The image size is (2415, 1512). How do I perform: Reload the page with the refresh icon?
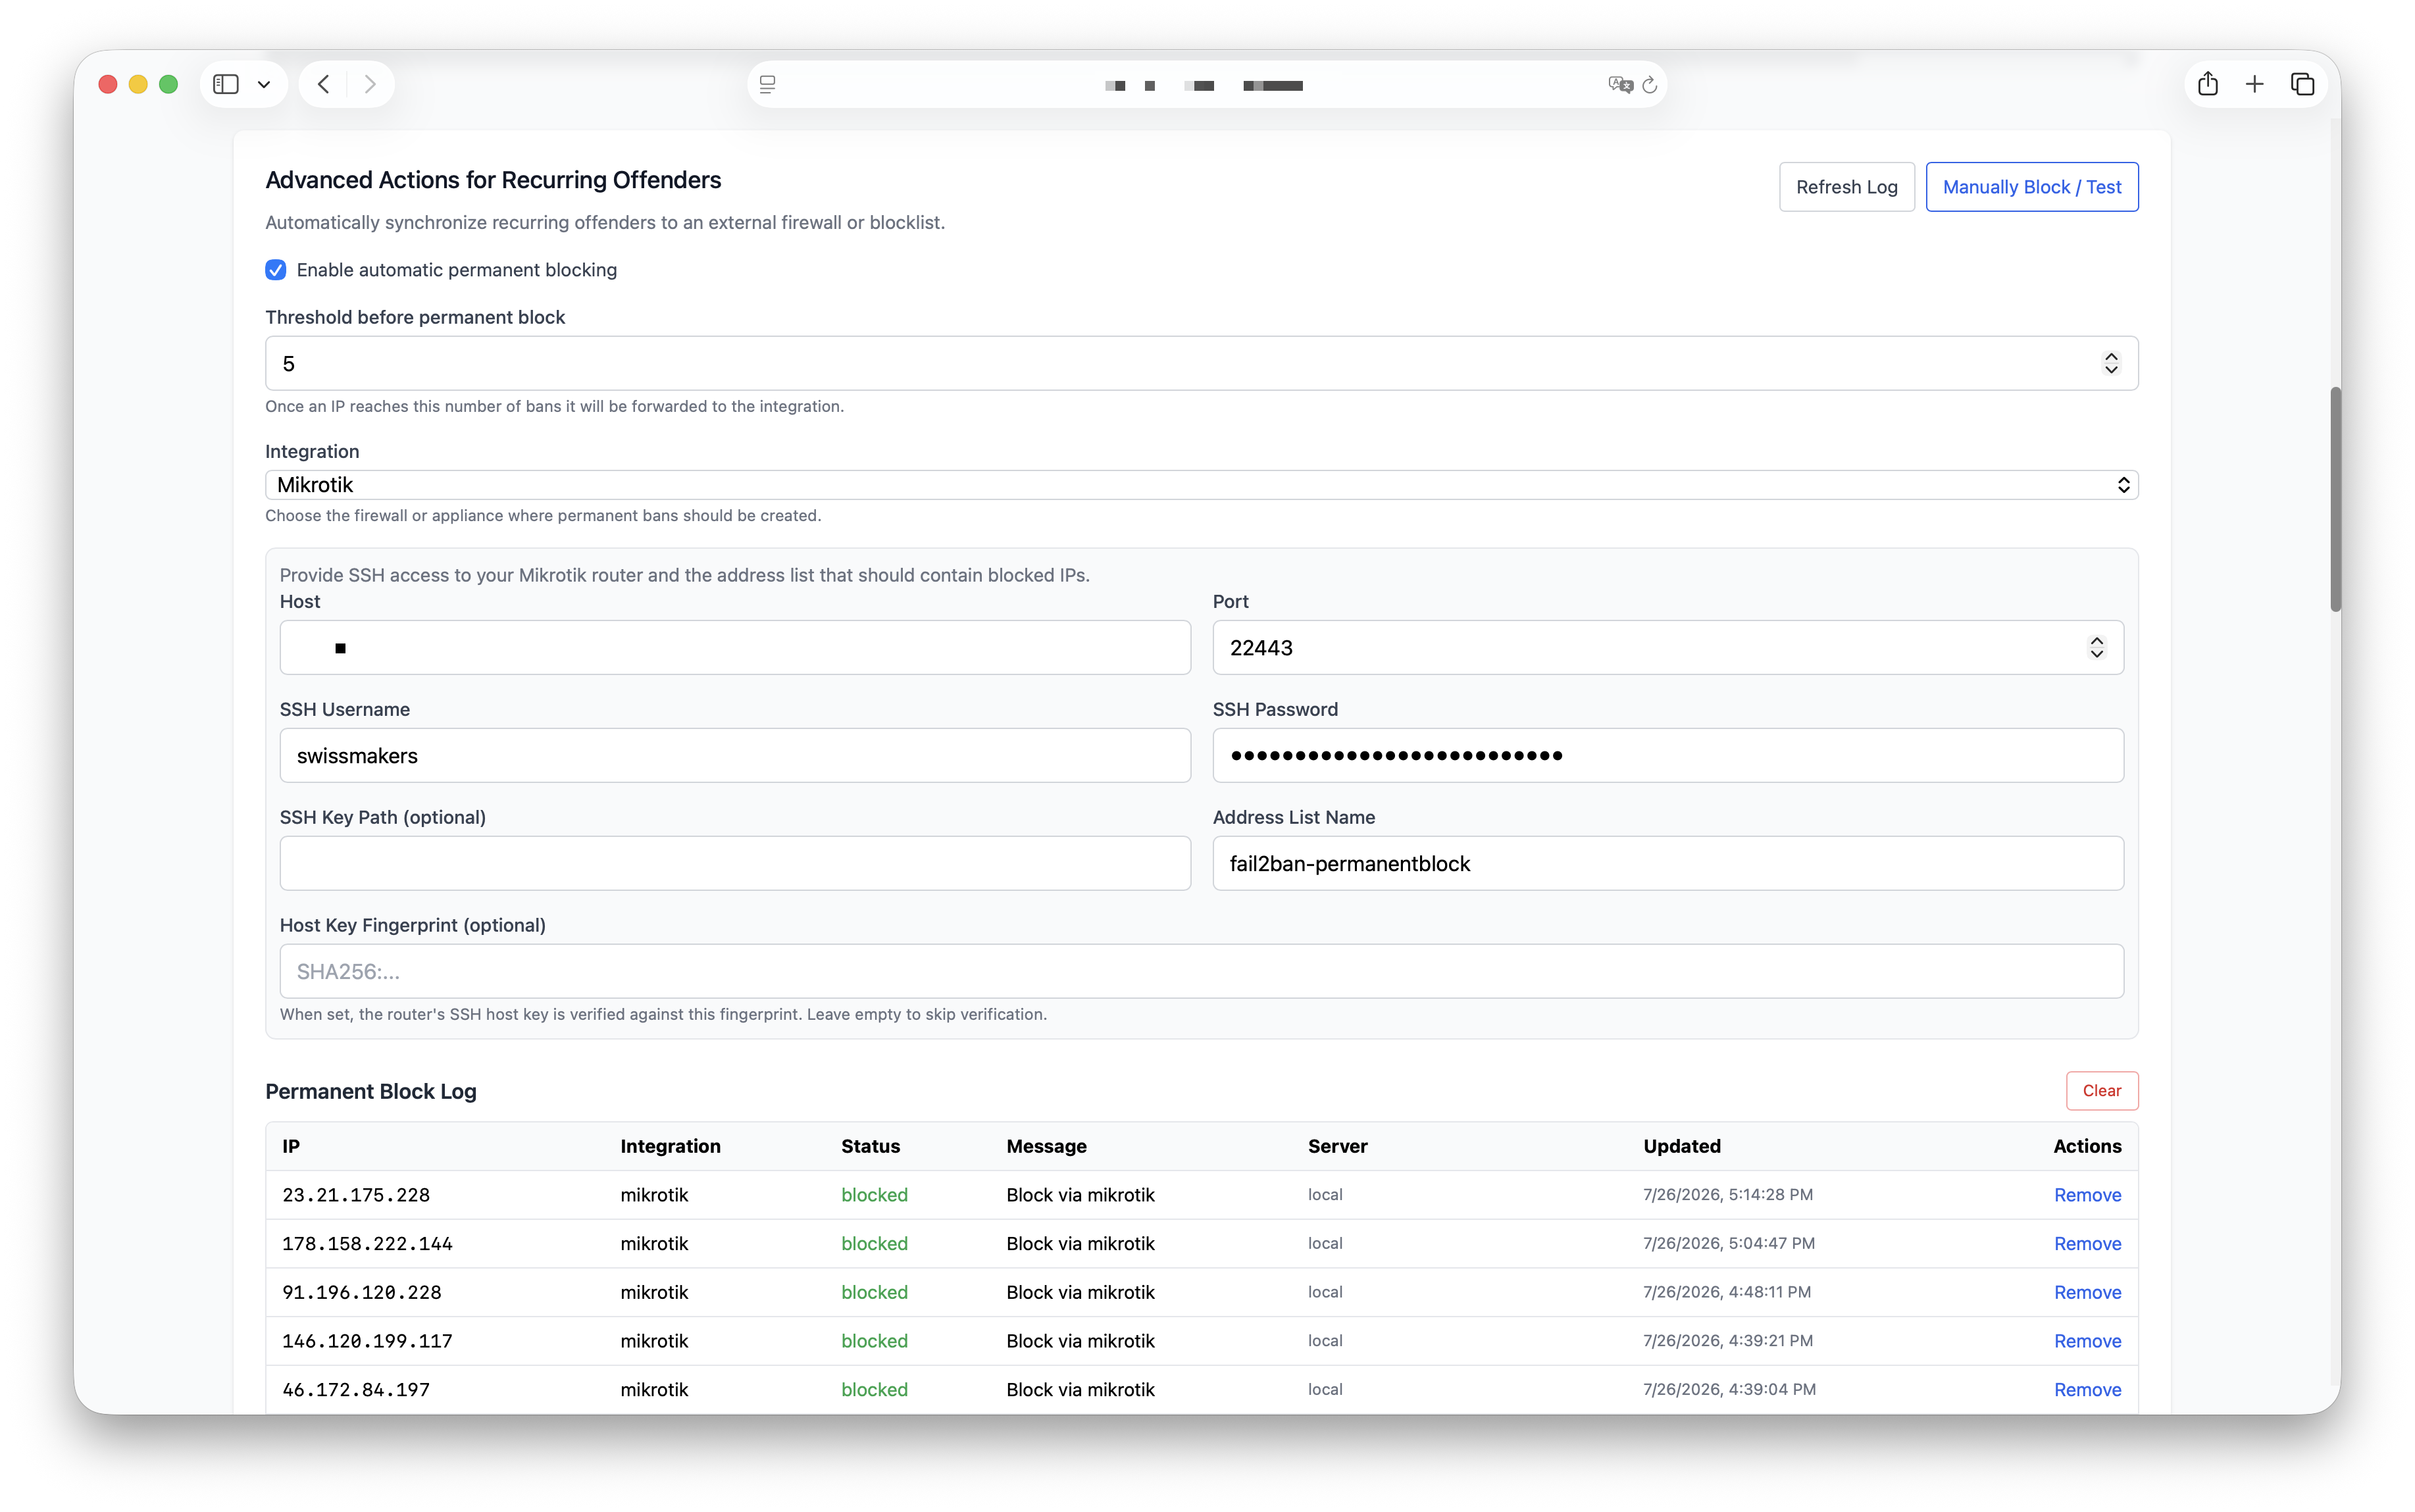pos(1650,85)
